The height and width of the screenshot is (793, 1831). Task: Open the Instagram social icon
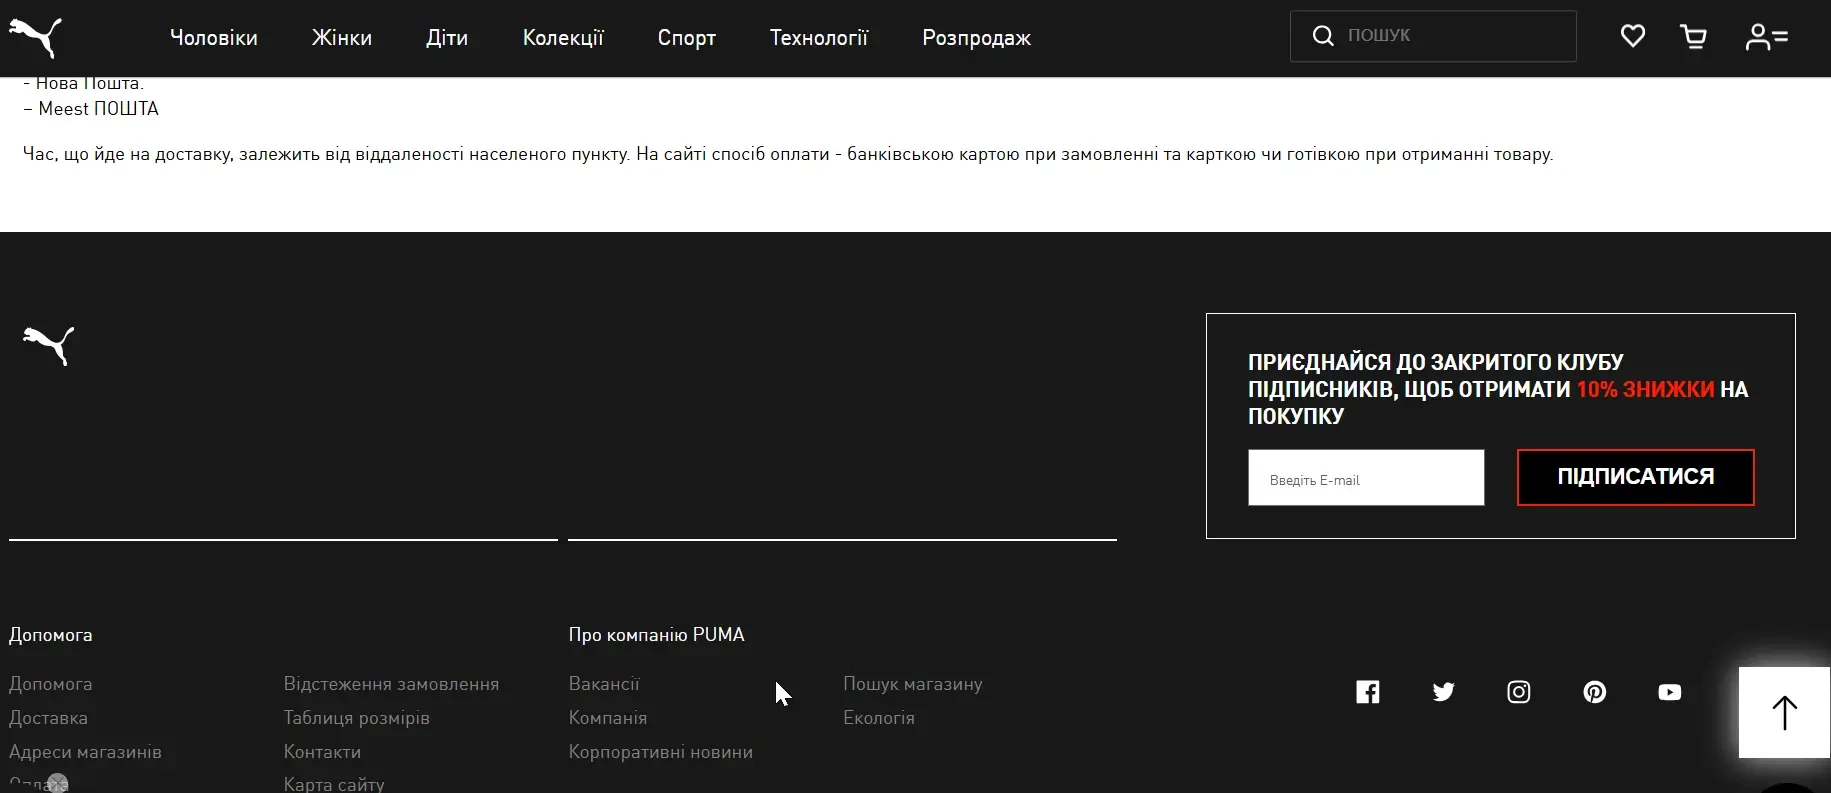click(1518, 692)
